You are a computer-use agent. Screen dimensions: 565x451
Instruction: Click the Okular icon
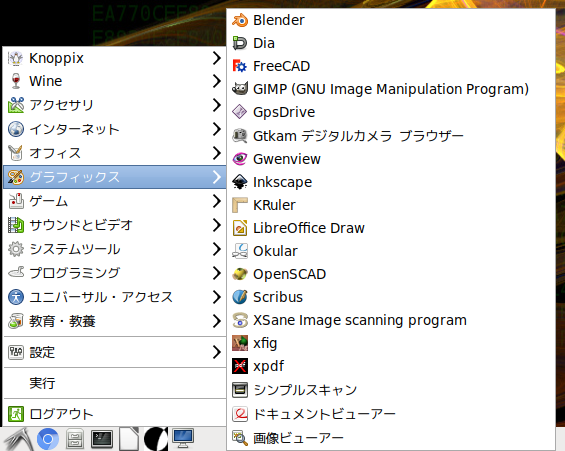tap(240, 251)
